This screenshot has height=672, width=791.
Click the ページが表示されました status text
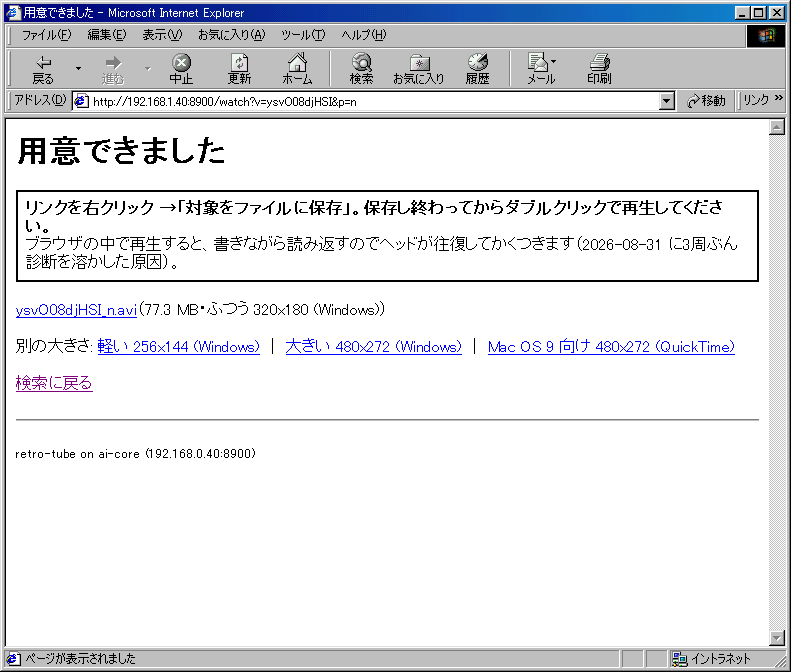coord(80,659)
